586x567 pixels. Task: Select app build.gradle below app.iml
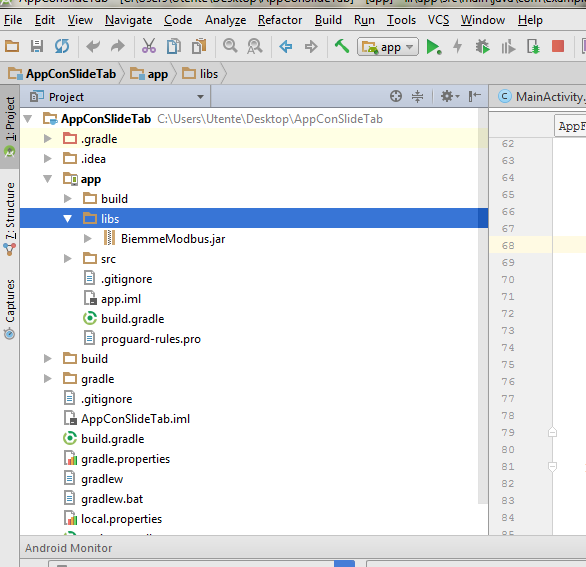point(132,319)
